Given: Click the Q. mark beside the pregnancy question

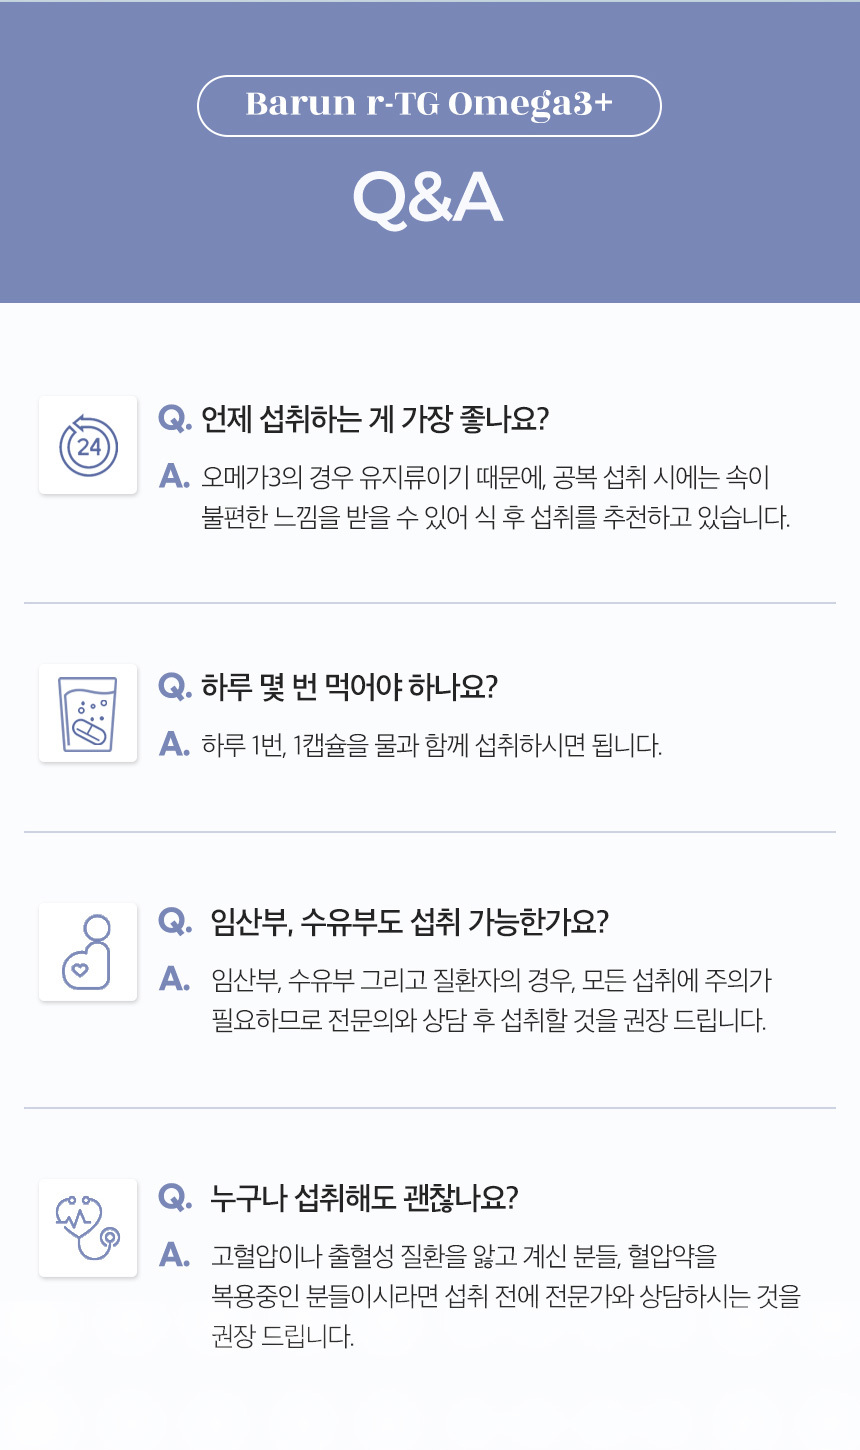Looking at the screenshot, I should point(175,921).
